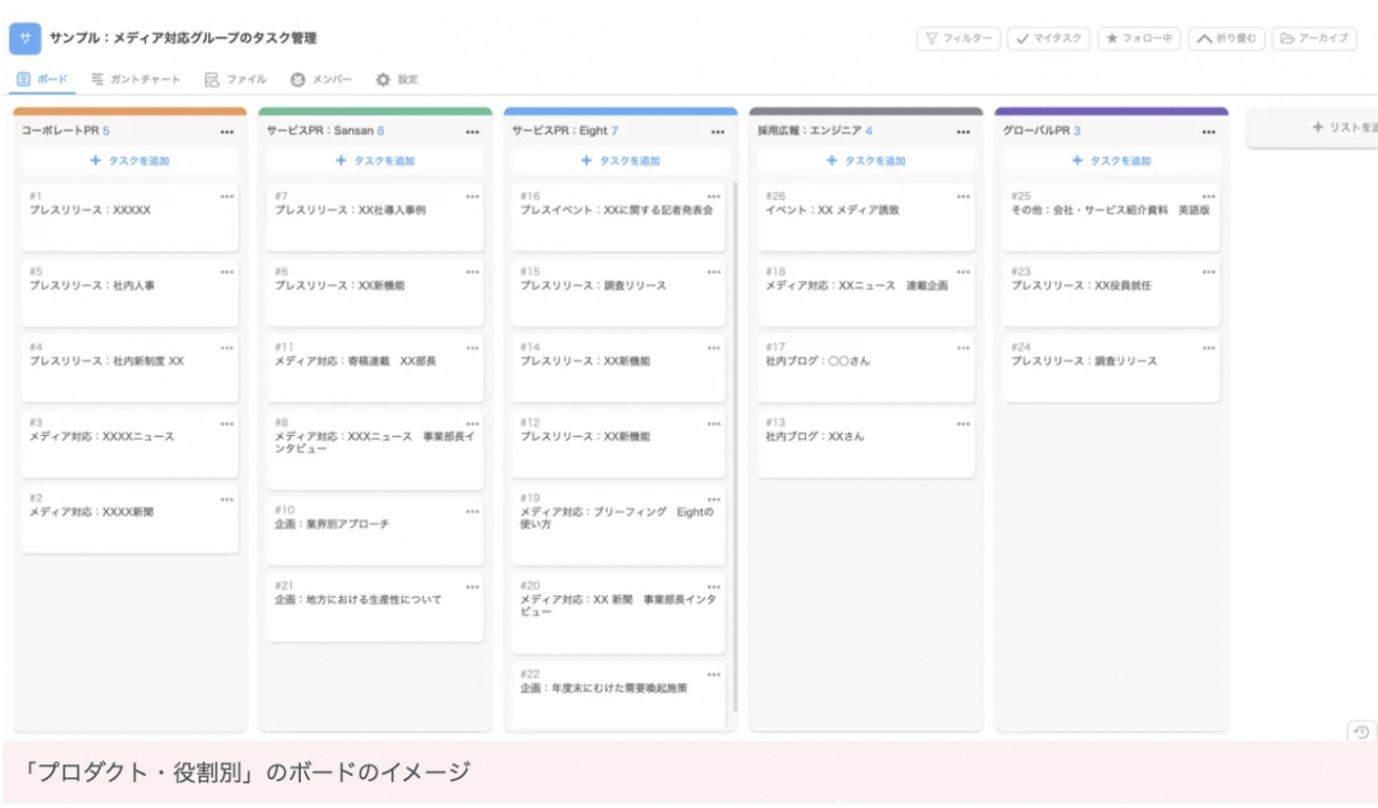Screen dimensions: 1378x808
Task: Open card 企画：業界別アプローチ
Action: pyautogui.click(x=375, y=531)
